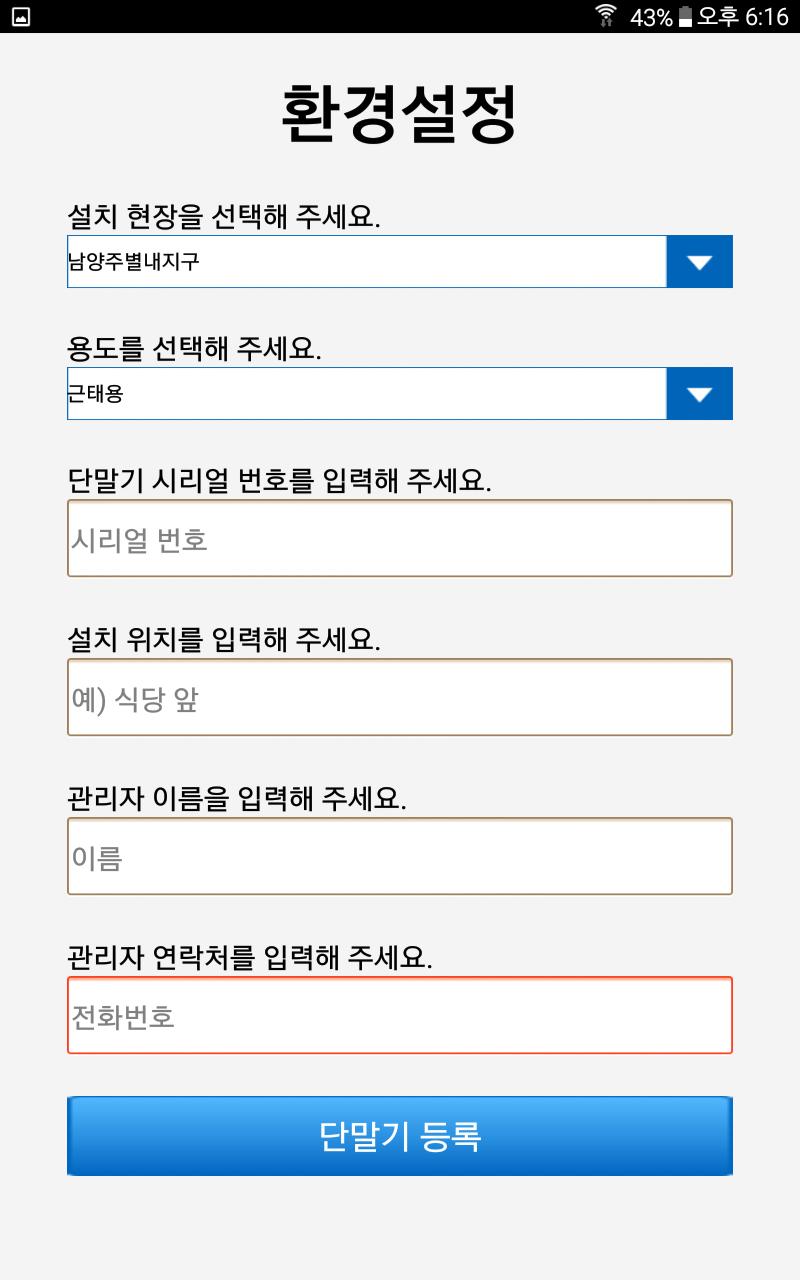Focus the manager 이름 input field
Image resolution: width=800 pixels, height=1280 pixels.
point(400,857)
